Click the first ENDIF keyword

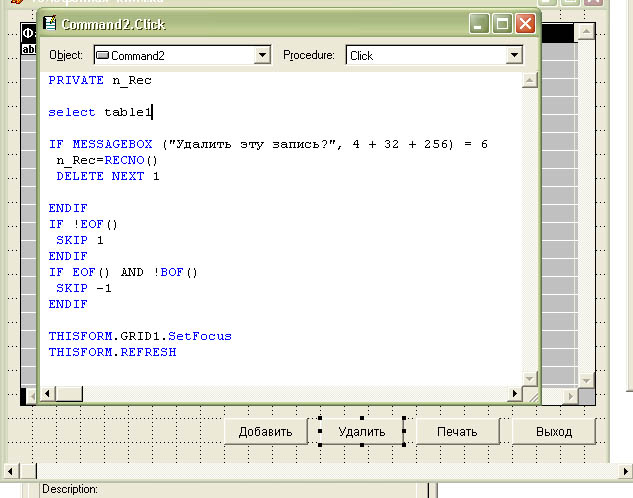click(68, 208)
